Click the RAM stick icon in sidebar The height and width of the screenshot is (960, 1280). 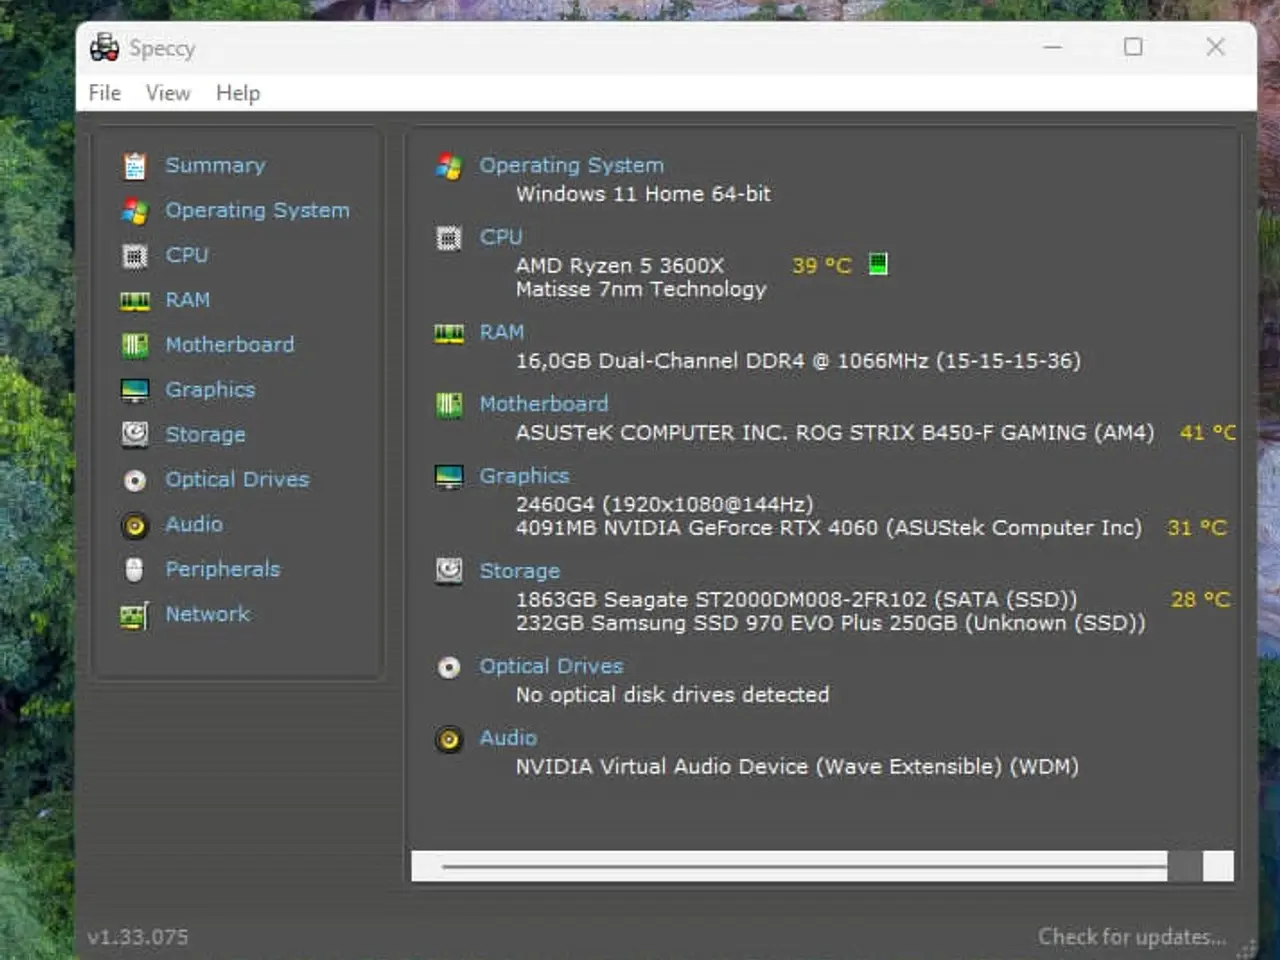[135, 301]
